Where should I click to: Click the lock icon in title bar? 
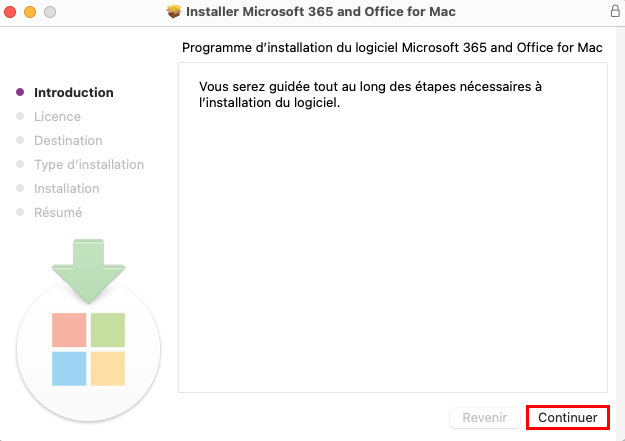(x=615, y=11)
